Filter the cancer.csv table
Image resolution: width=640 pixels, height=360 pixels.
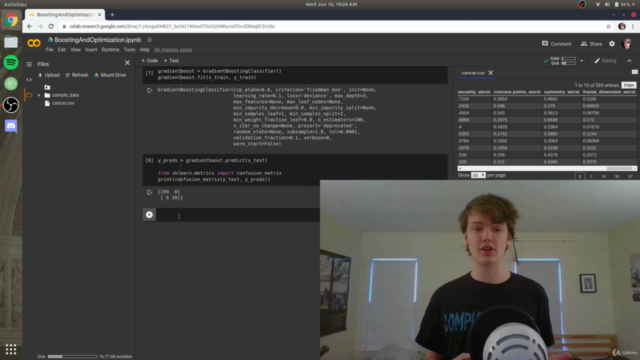coord(629,85)
